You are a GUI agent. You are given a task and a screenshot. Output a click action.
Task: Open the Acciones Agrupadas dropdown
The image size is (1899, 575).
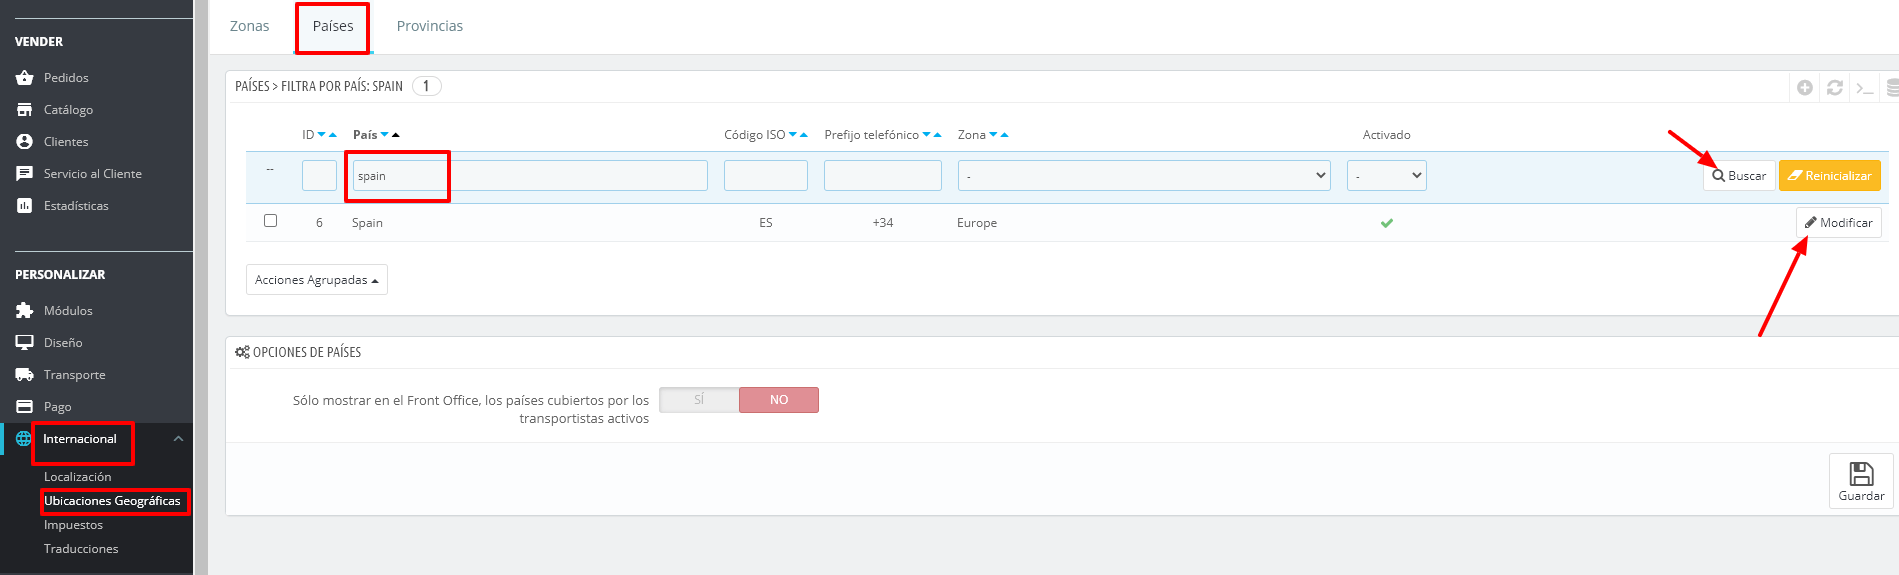click(x=317, y=280)
